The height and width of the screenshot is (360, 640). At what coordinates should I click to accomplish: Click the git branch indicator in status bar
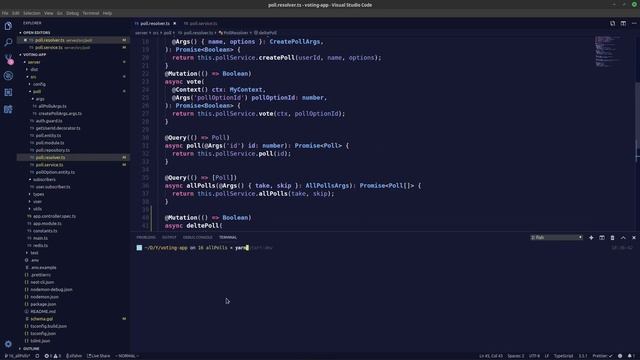(17, 356)
